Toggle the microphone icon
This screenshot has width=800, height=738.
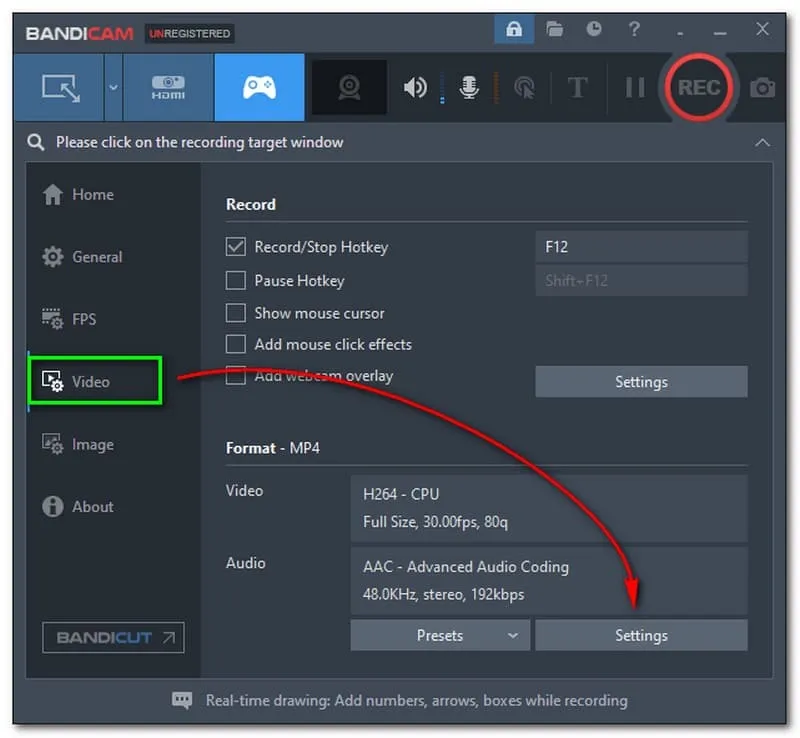[468, 88]
